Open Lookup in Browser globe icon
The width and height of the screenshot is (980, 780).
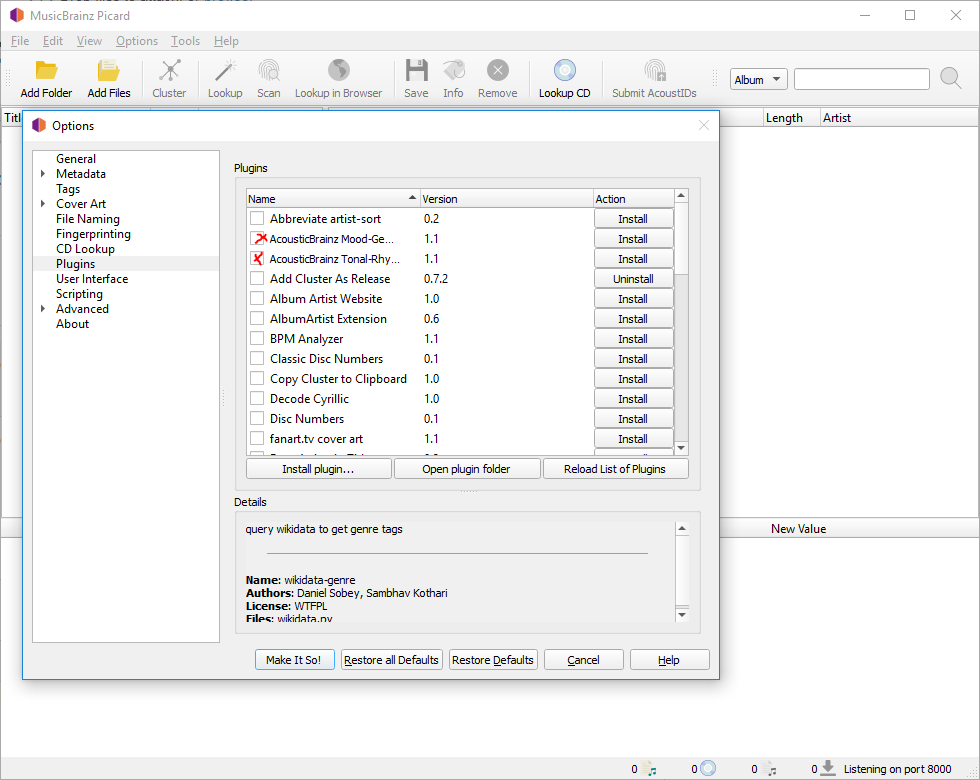click(339, 71)
